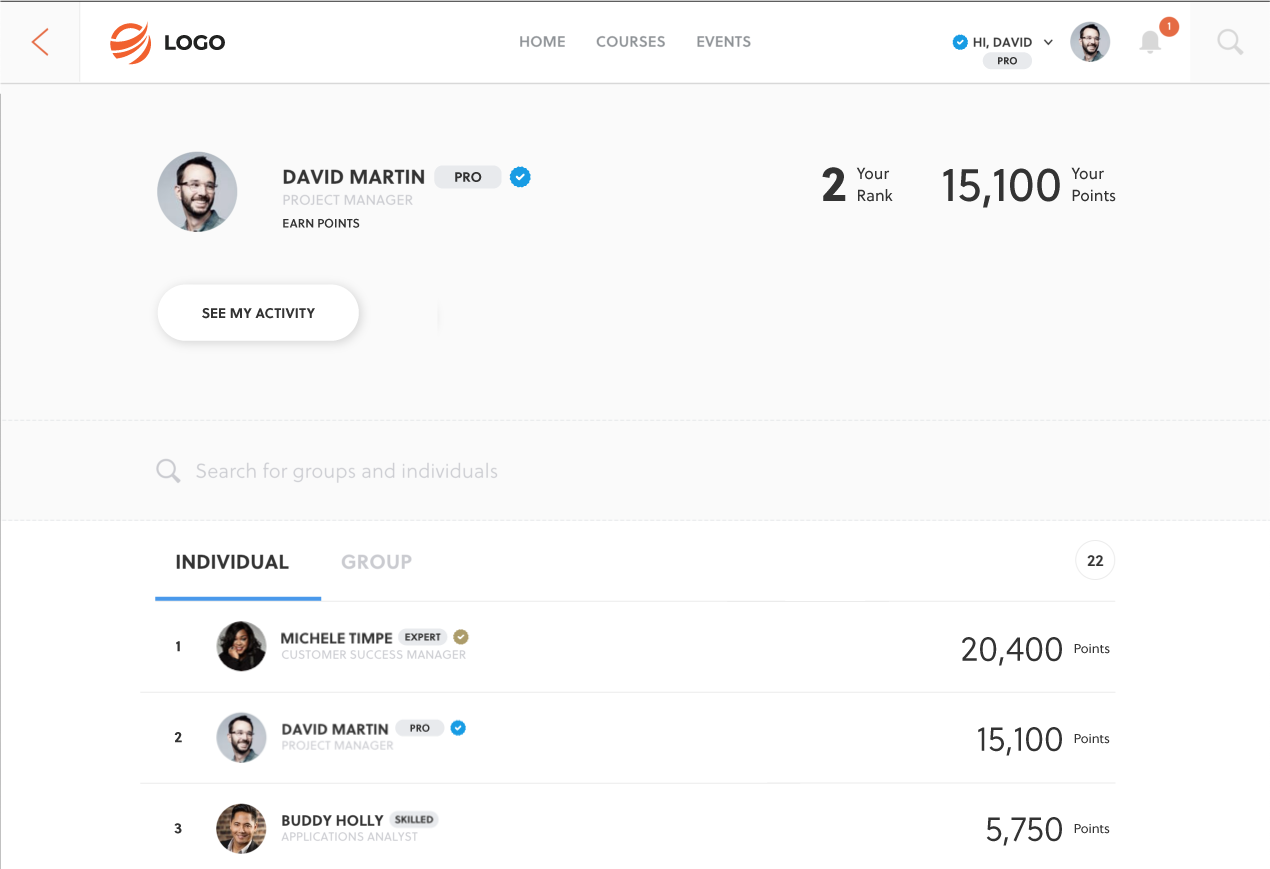Click David's avatar in the header

pos(1090,42)
